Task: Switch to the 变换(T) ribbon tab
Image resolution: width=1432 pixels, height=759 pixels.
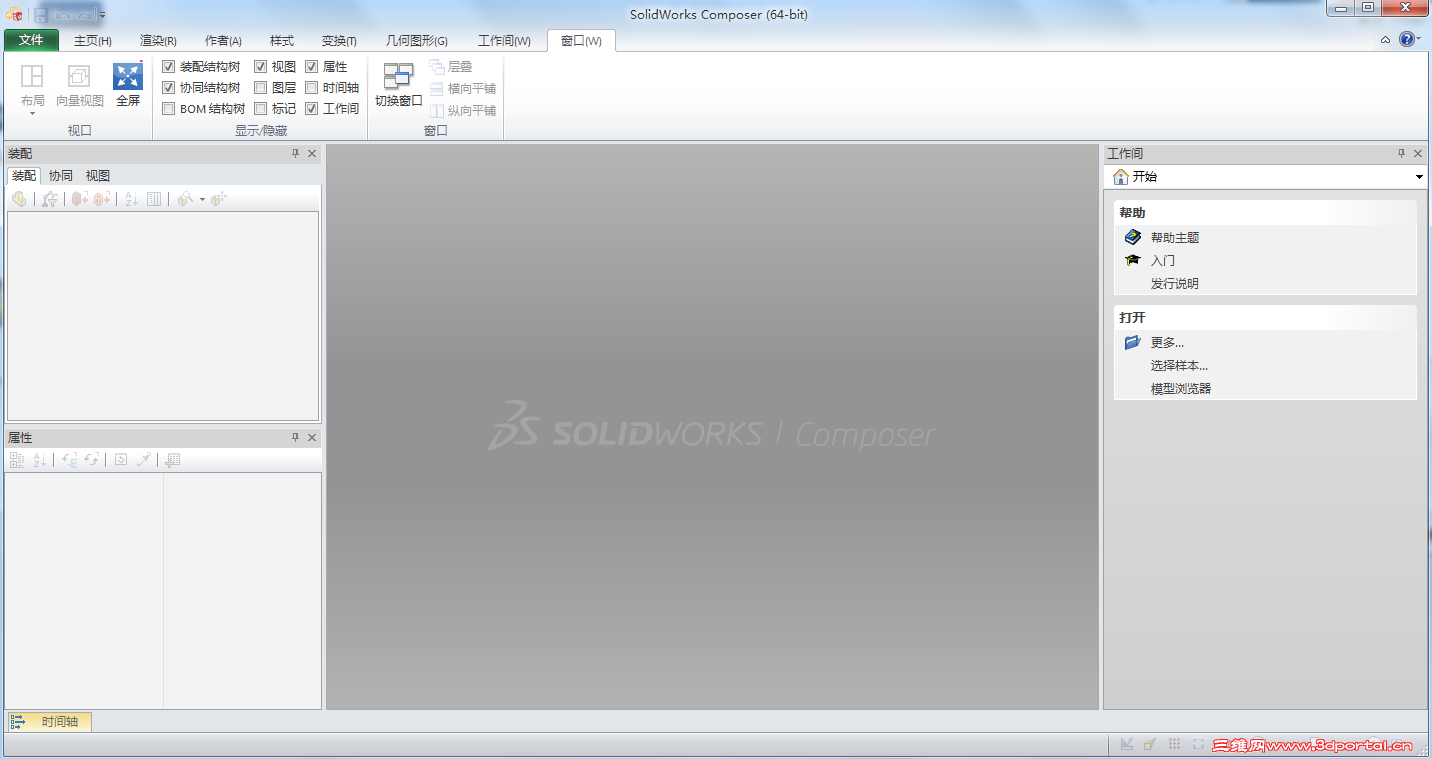Action: pos(339,41)
